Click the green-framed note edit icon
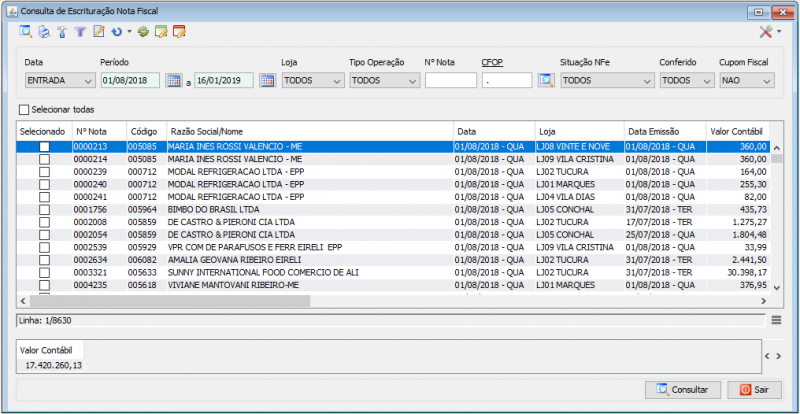Viewport: 800px width, 414px height. pyautogui.click(x=161, y=32)
